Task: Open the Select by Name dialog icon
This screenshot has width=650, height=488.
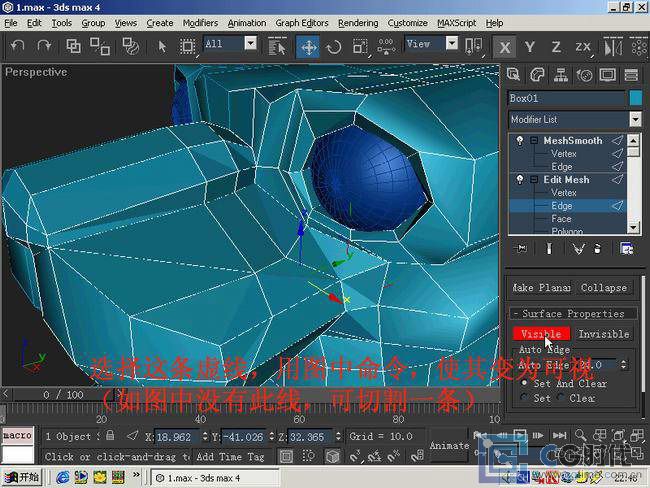Action: [277, 46]
